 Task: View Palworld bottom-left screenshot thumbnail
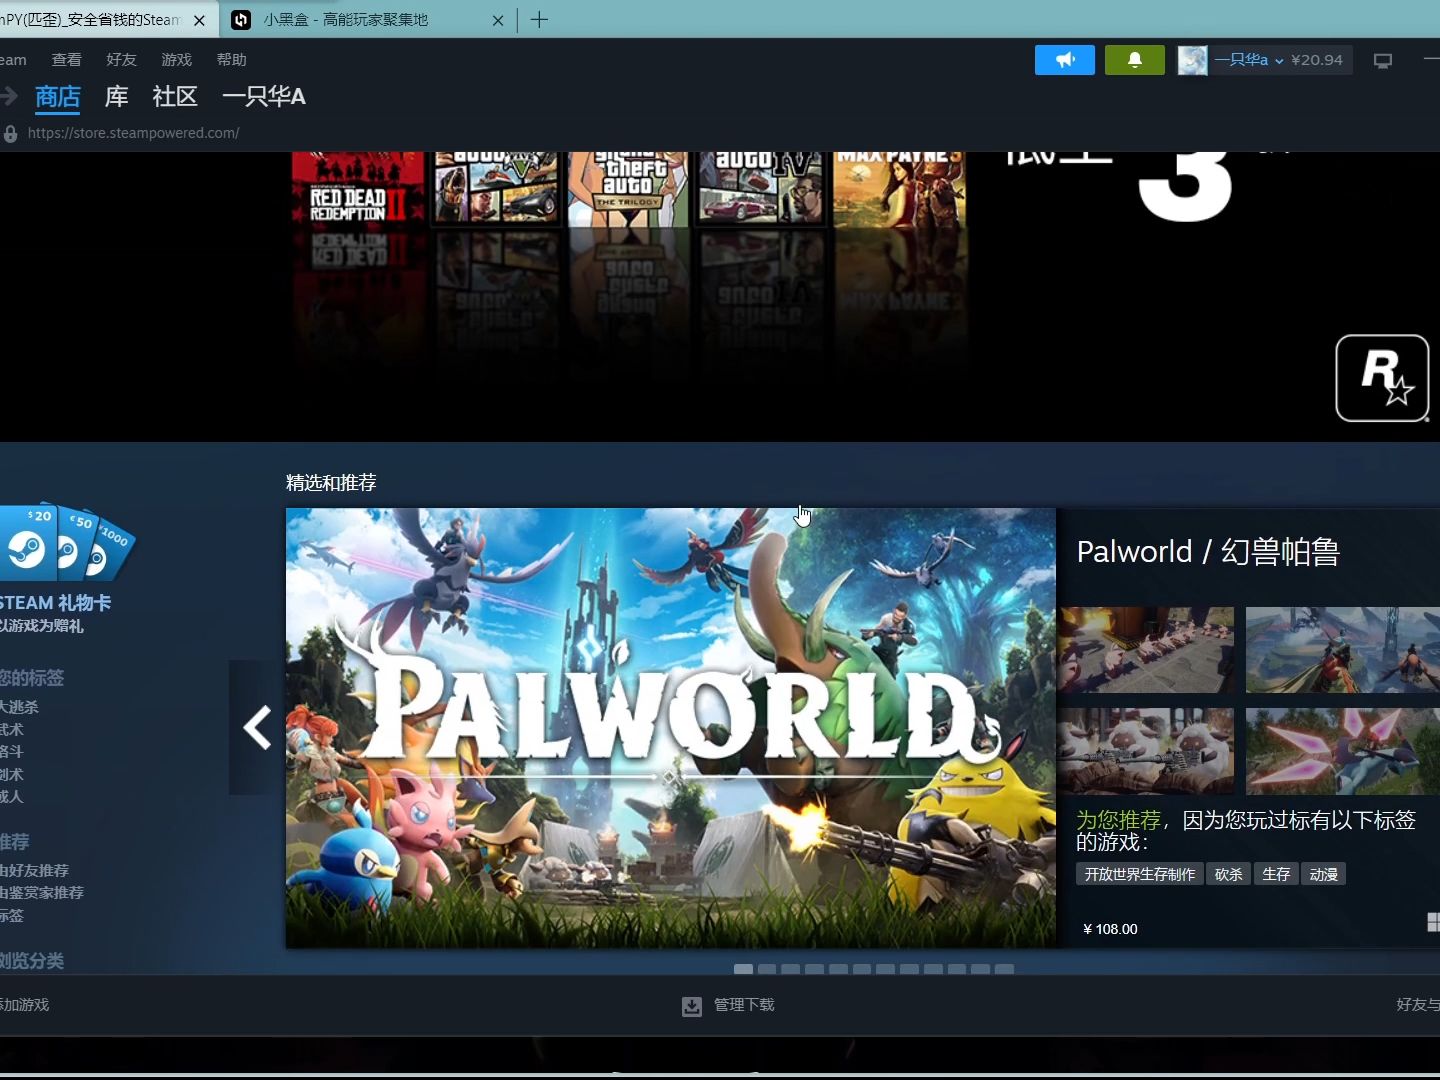[1147, 752]
